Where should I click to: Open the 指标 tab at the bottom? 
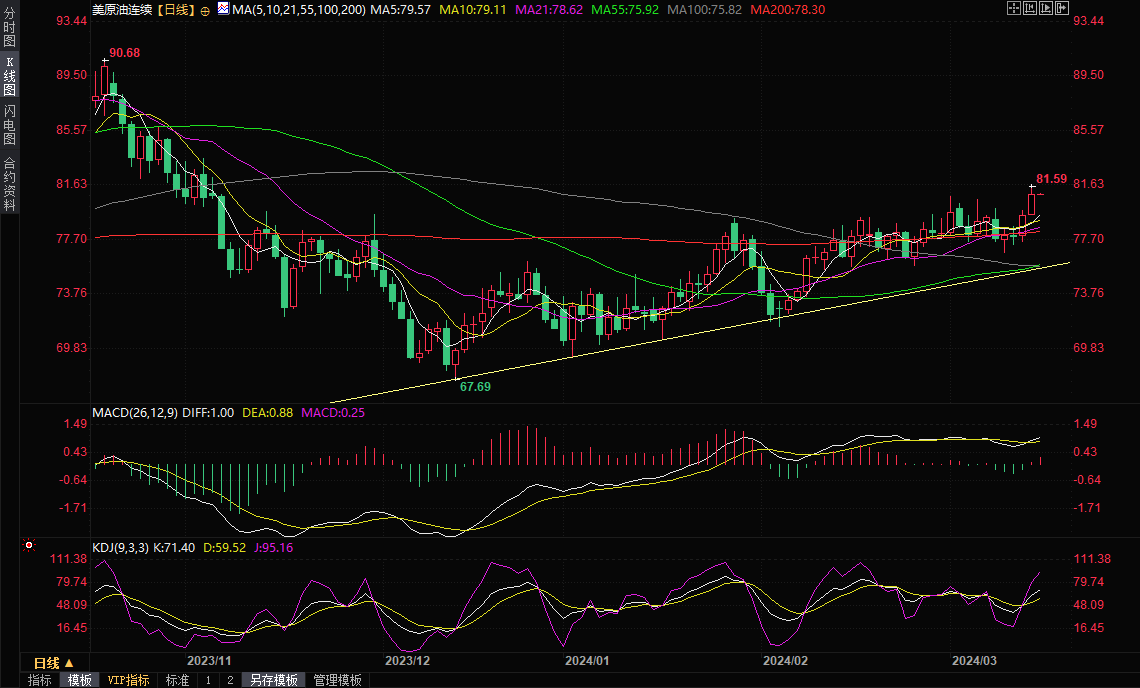point(40,680)
